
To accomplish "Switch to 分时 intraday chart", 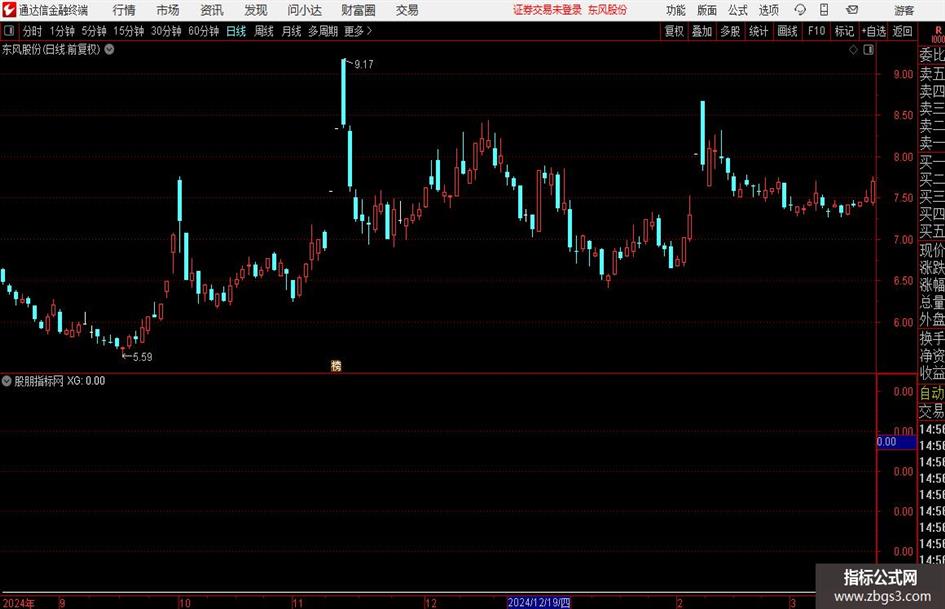I will pos(33,31).
